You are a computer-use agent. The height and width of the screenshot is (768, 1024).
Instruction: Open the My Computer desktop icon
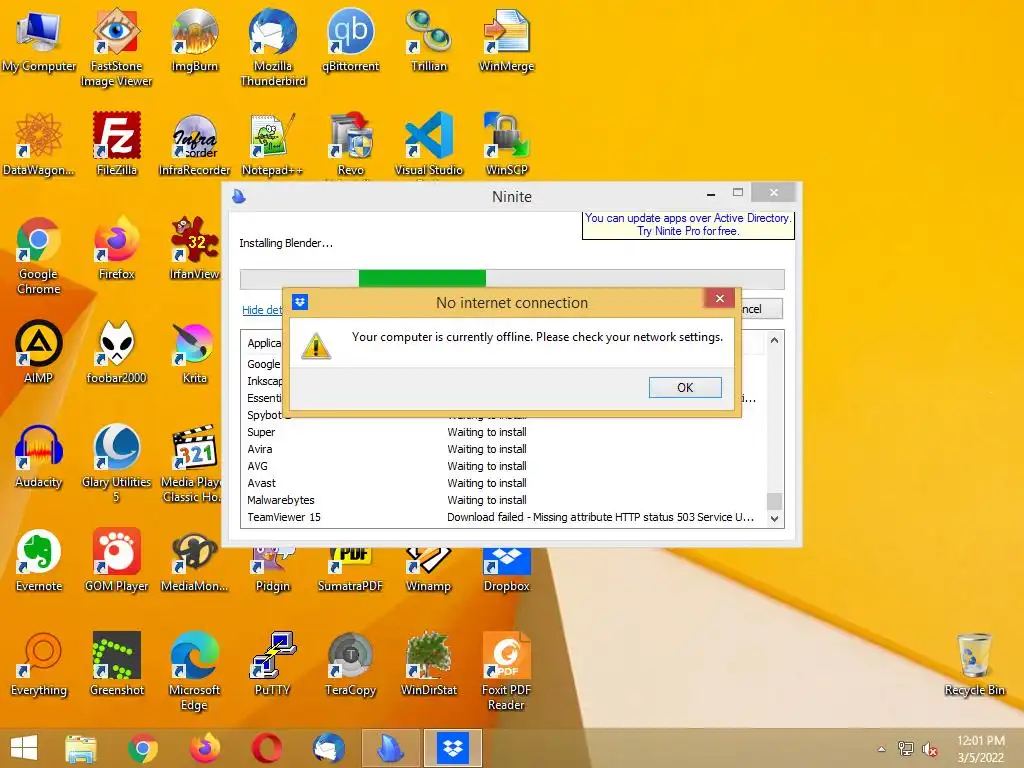click(39, 40)
